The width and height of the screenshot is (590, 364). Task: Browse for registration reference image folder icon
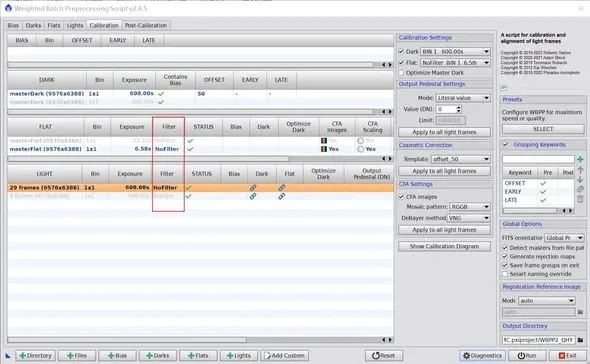click(581, 312)
